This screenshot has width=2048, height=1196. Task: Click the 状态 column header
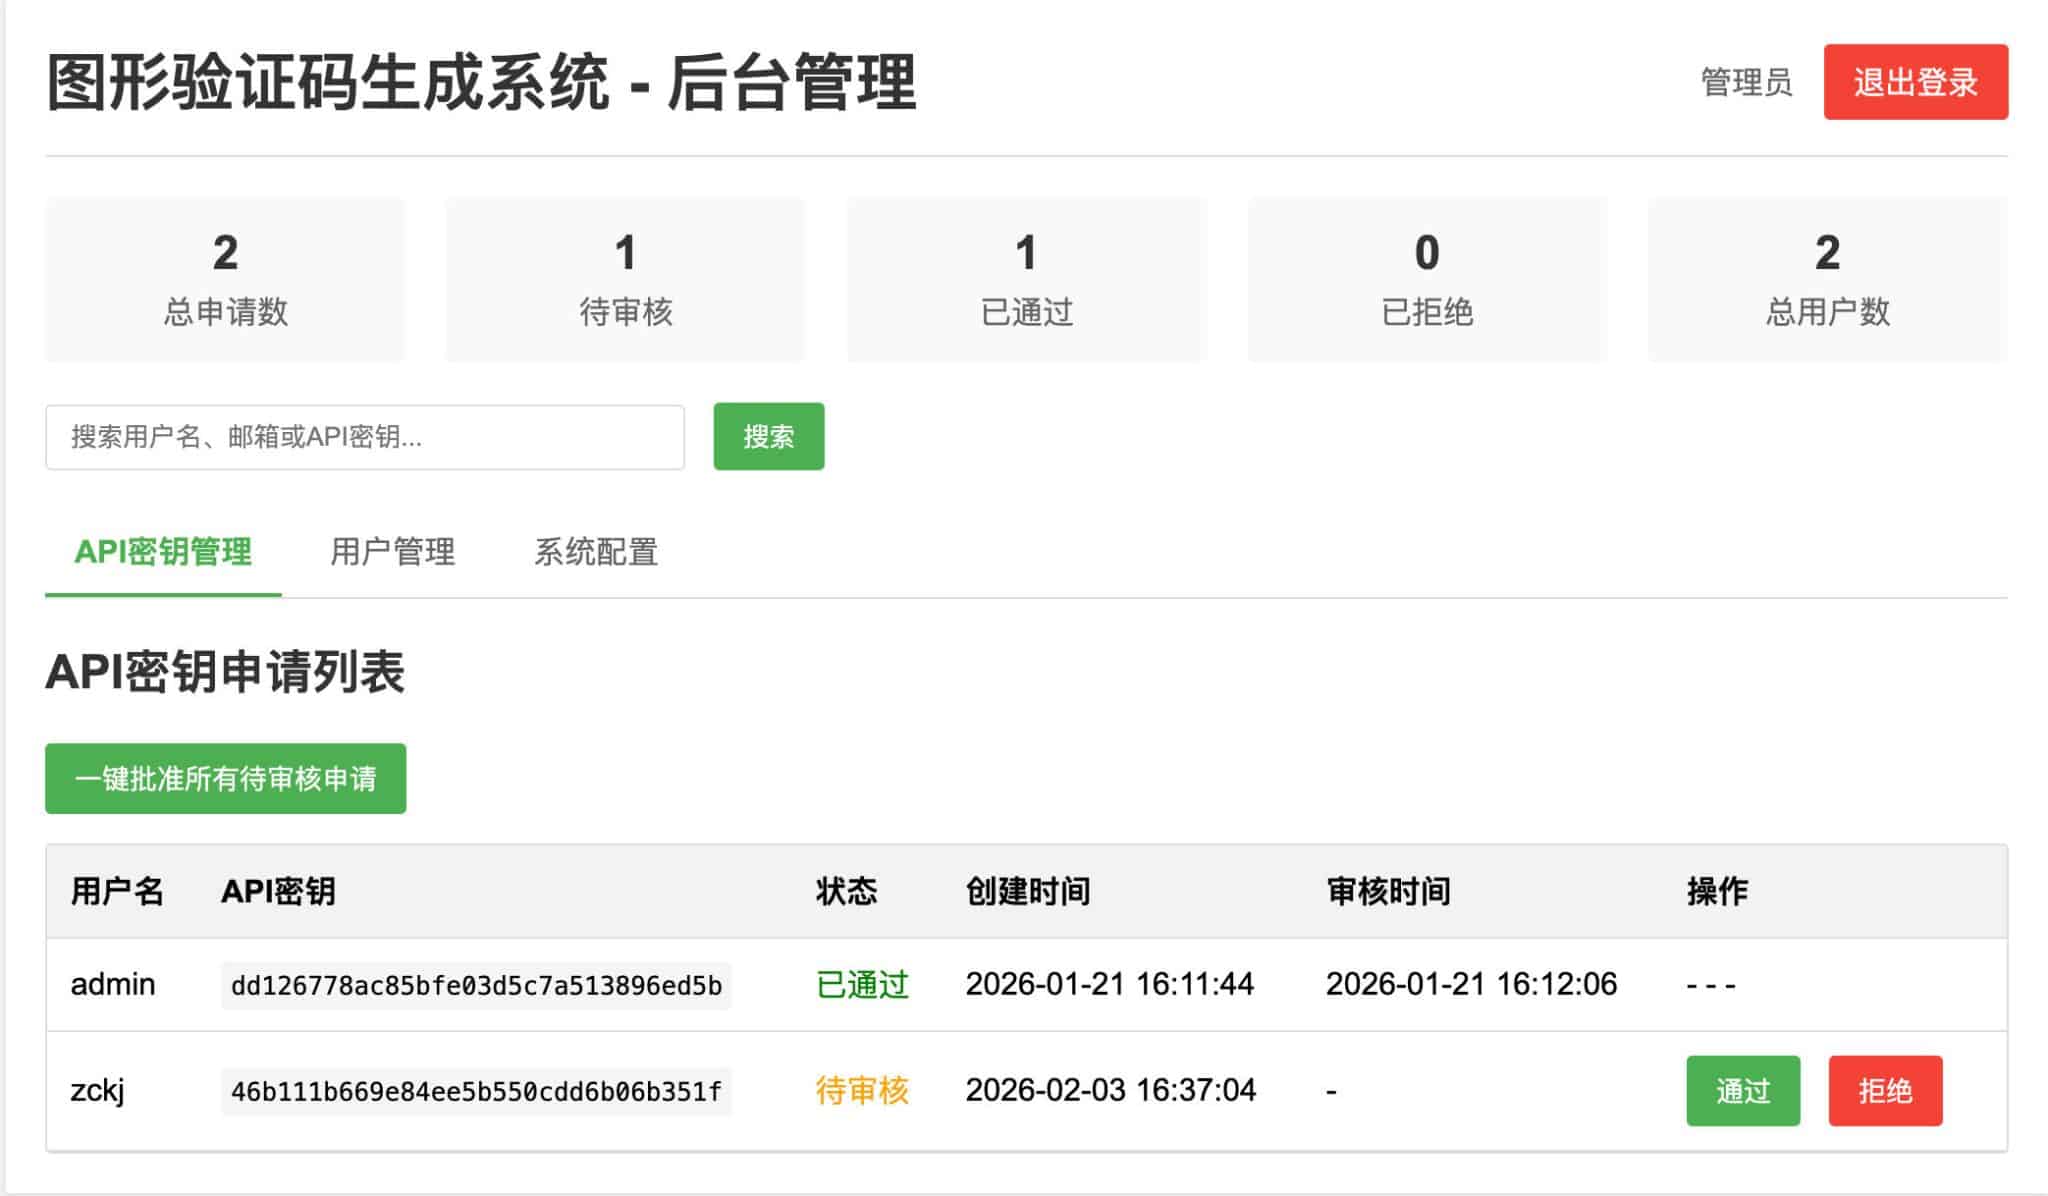pyautogui.click(x=846, y=891)
